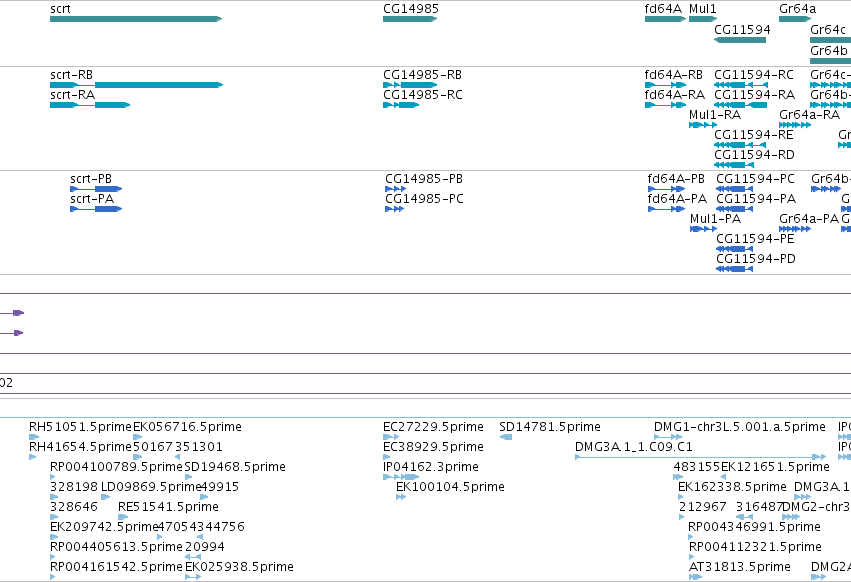Select the Gr64c gene feature
This screenshot has height=582, width=851.
(830, 40)
